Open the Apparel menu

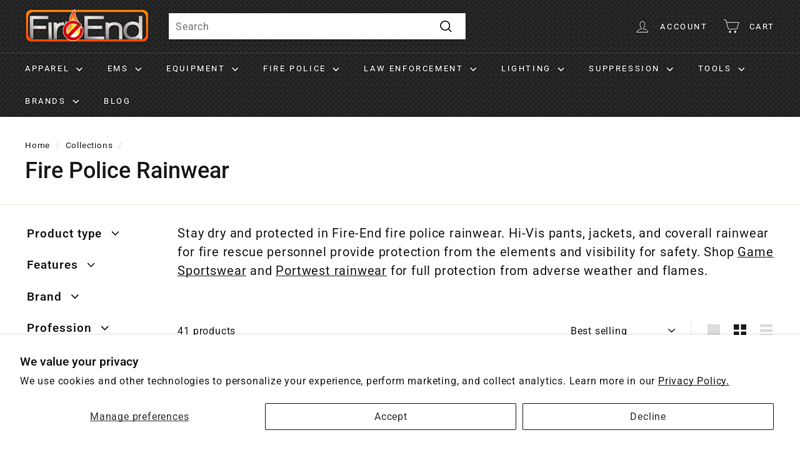coord(54,69)
